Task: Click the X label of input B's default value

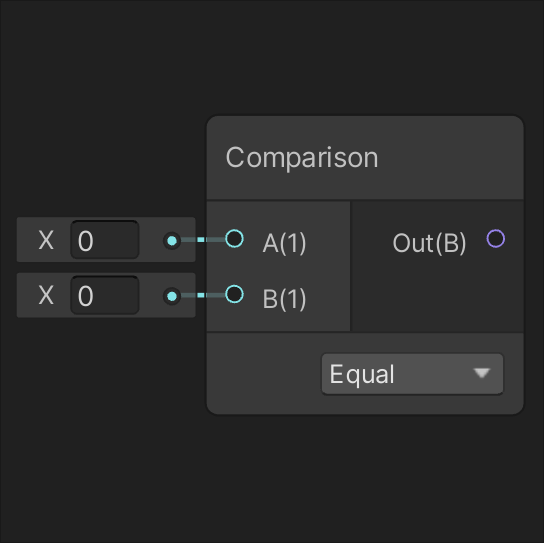Action: (46, 296)
